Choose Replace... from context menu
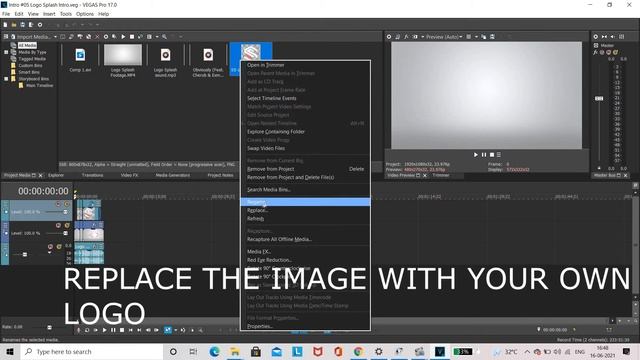Image resolution: width=640 pixels, height=360 pixels. click(x=258, y=210)
